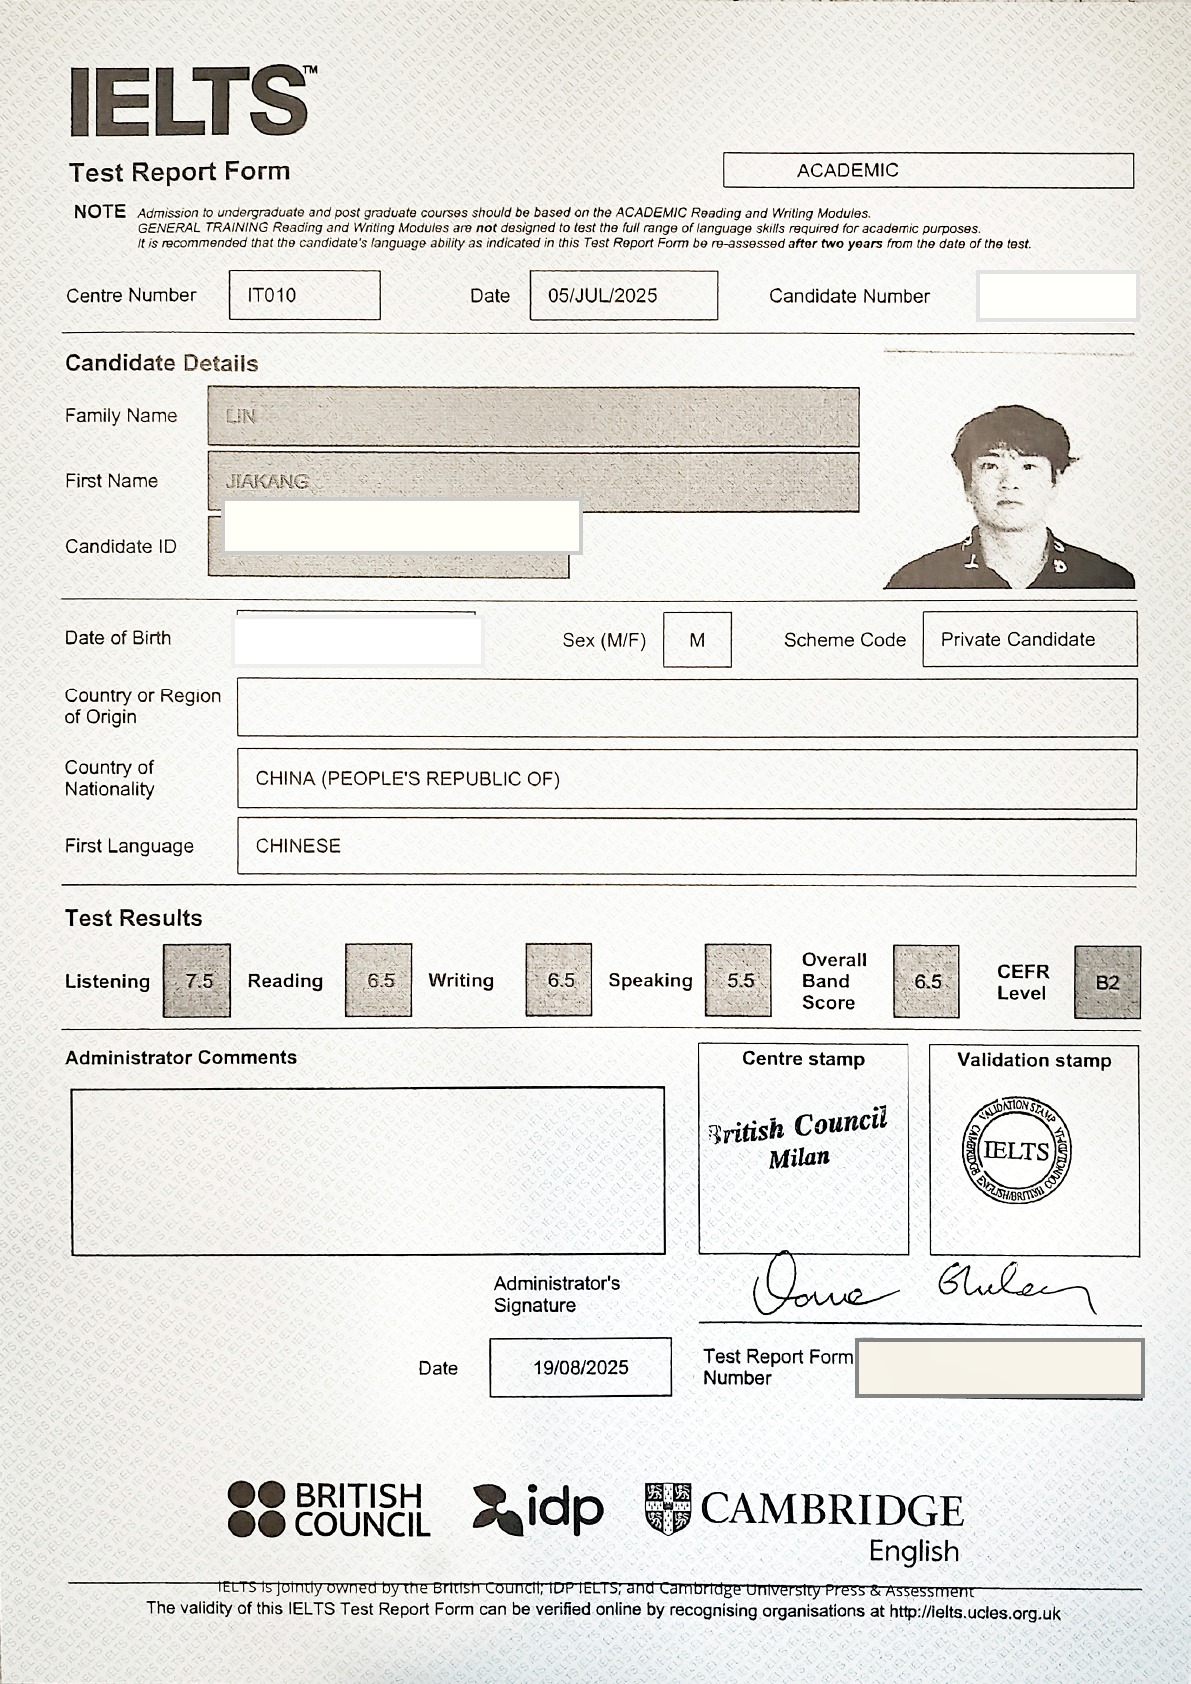The height and width of the screenshot is (1684, 1191).
Task: Click the Test Report Form heading
Action: [180, 172]
